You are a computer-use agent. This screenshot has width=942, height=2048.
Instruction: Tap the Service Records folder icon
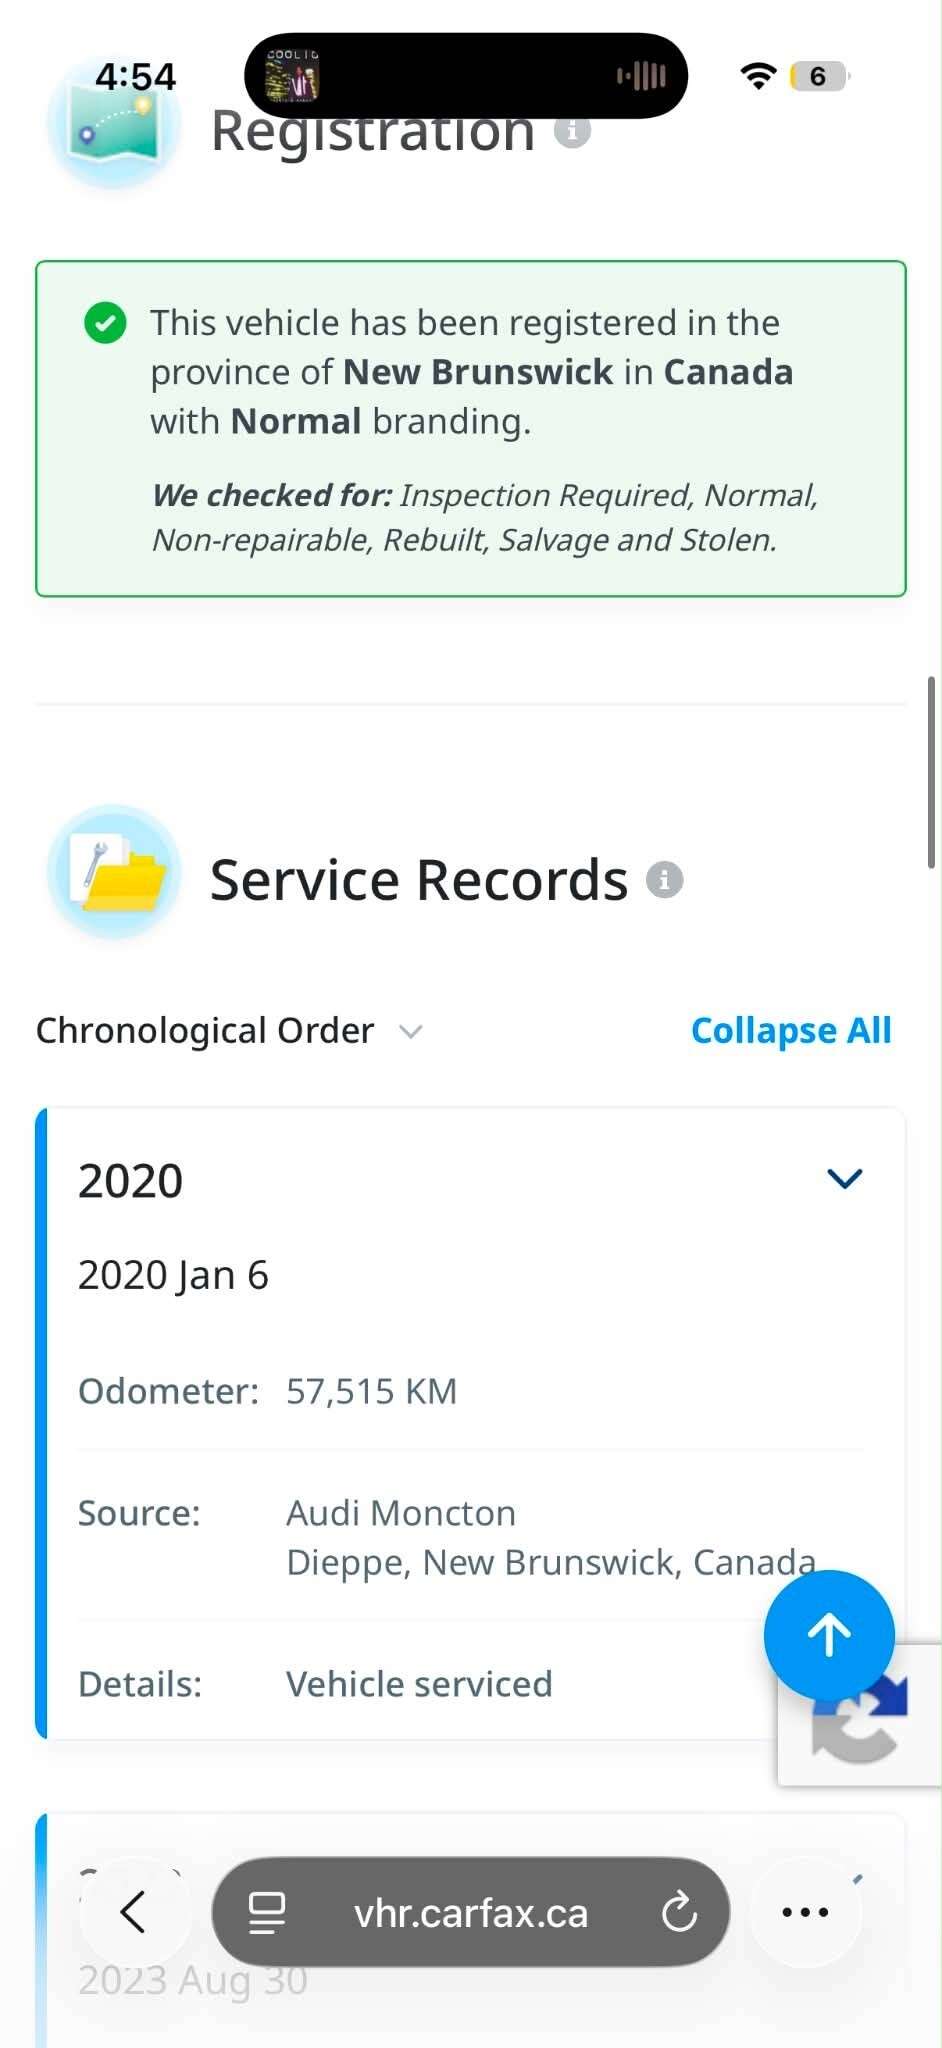[114, 872]
